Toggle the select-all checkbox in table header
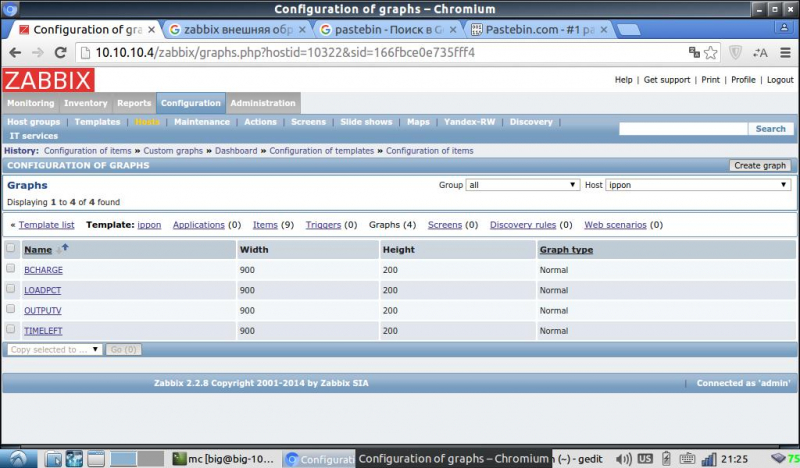800x468 pixels. [11, 249]
